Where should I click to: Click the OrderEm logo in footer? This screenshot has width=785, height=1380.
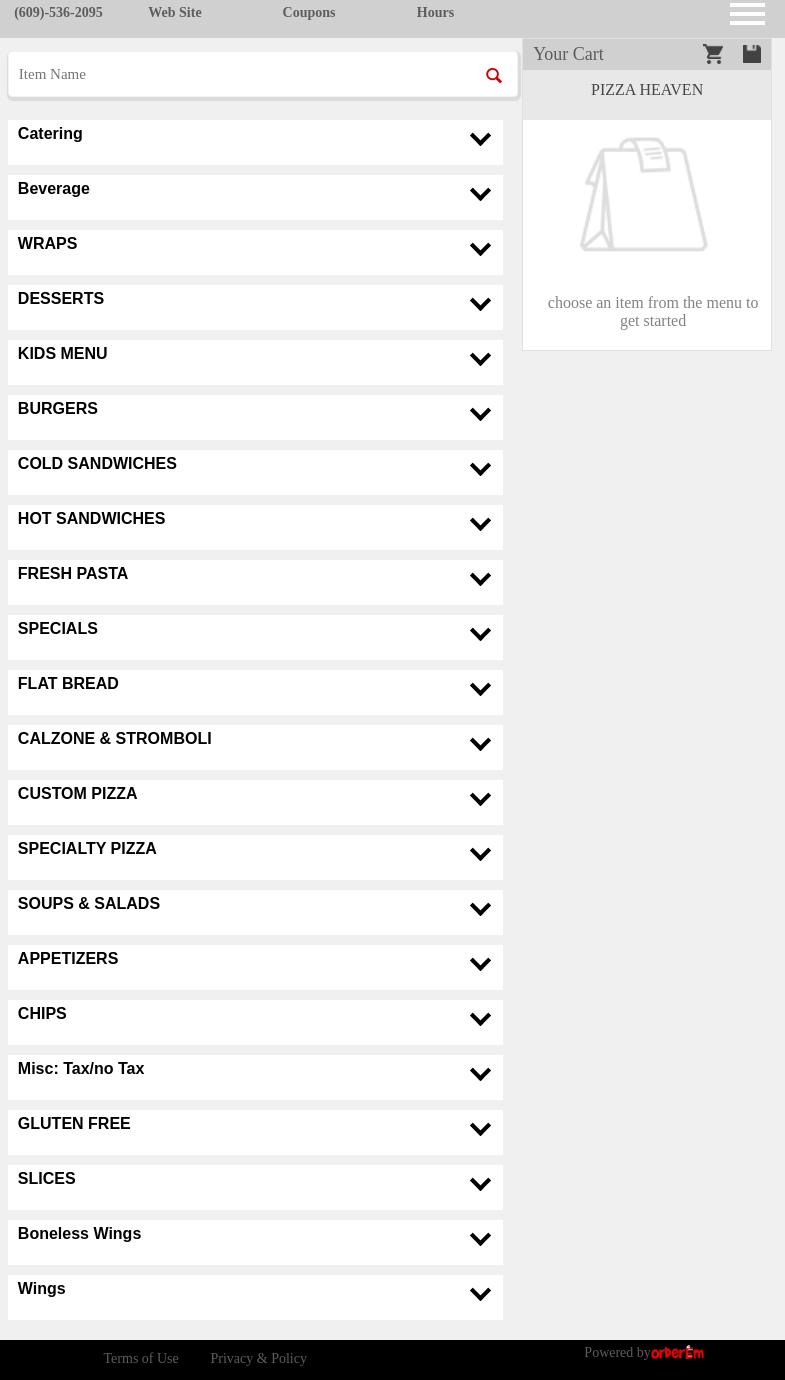(x=677, y=1353)
